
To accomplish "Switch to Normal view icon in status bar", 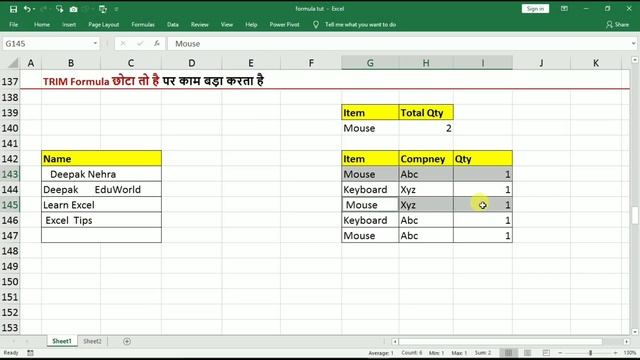I will [508, 353].
